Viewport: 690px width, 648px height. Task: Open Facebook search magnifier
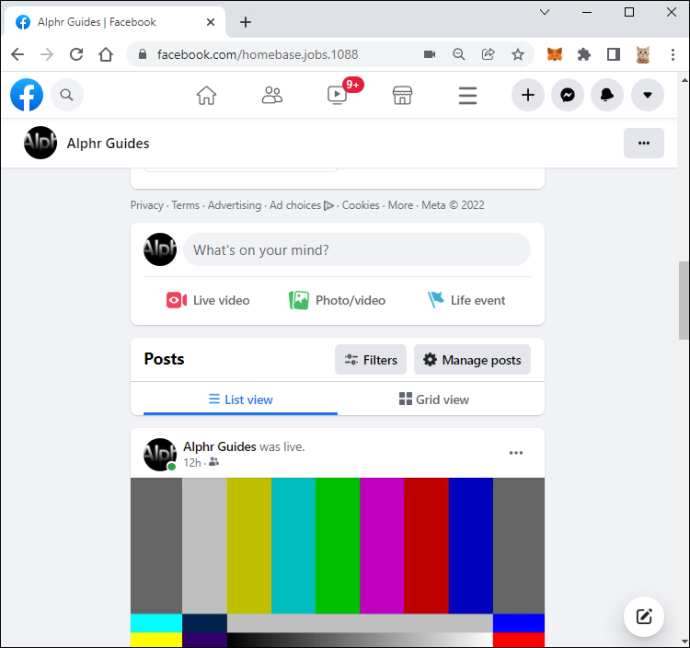67,95
